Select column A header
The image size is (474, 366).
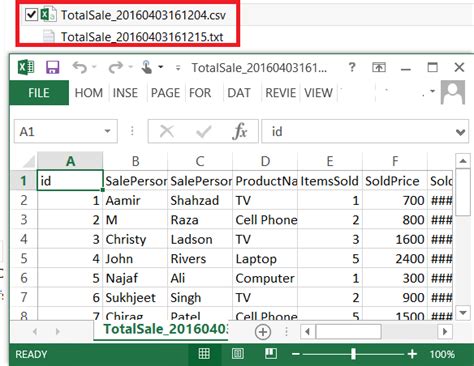click(70, 161)
